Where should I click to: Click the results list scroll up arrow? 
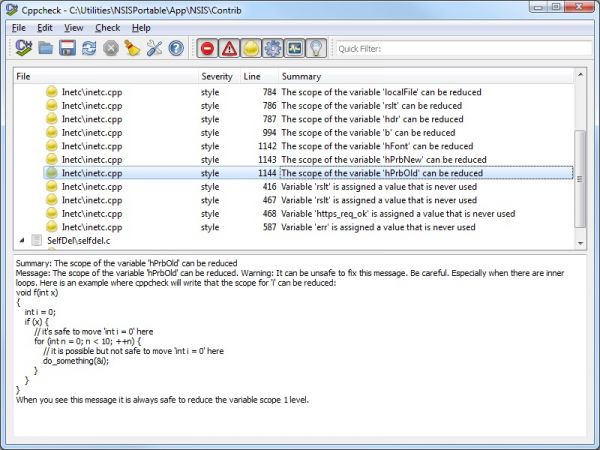pos(580,75)
